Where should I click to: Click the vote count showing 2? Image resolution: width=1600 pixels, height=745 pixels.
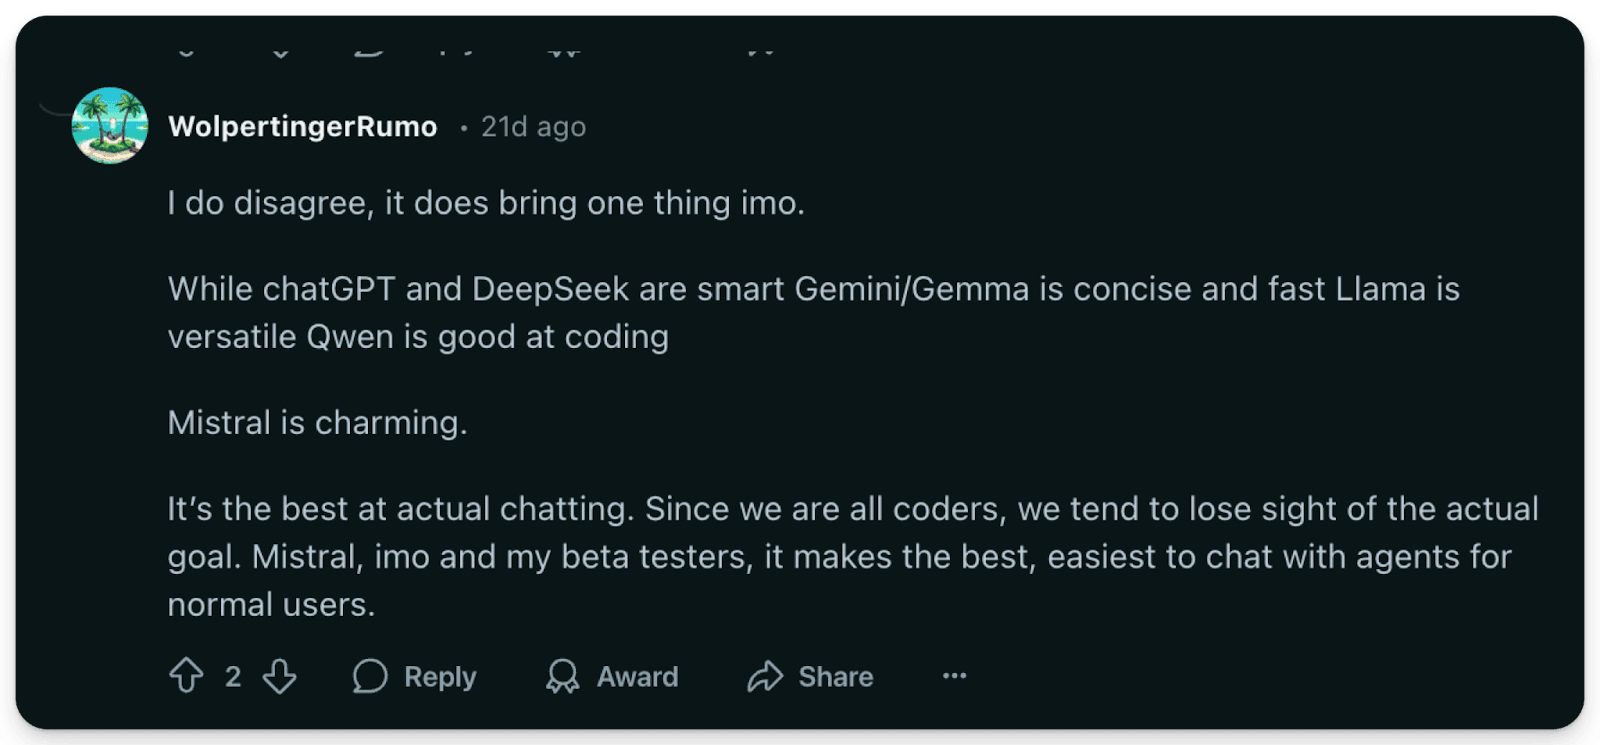[232, 676]
